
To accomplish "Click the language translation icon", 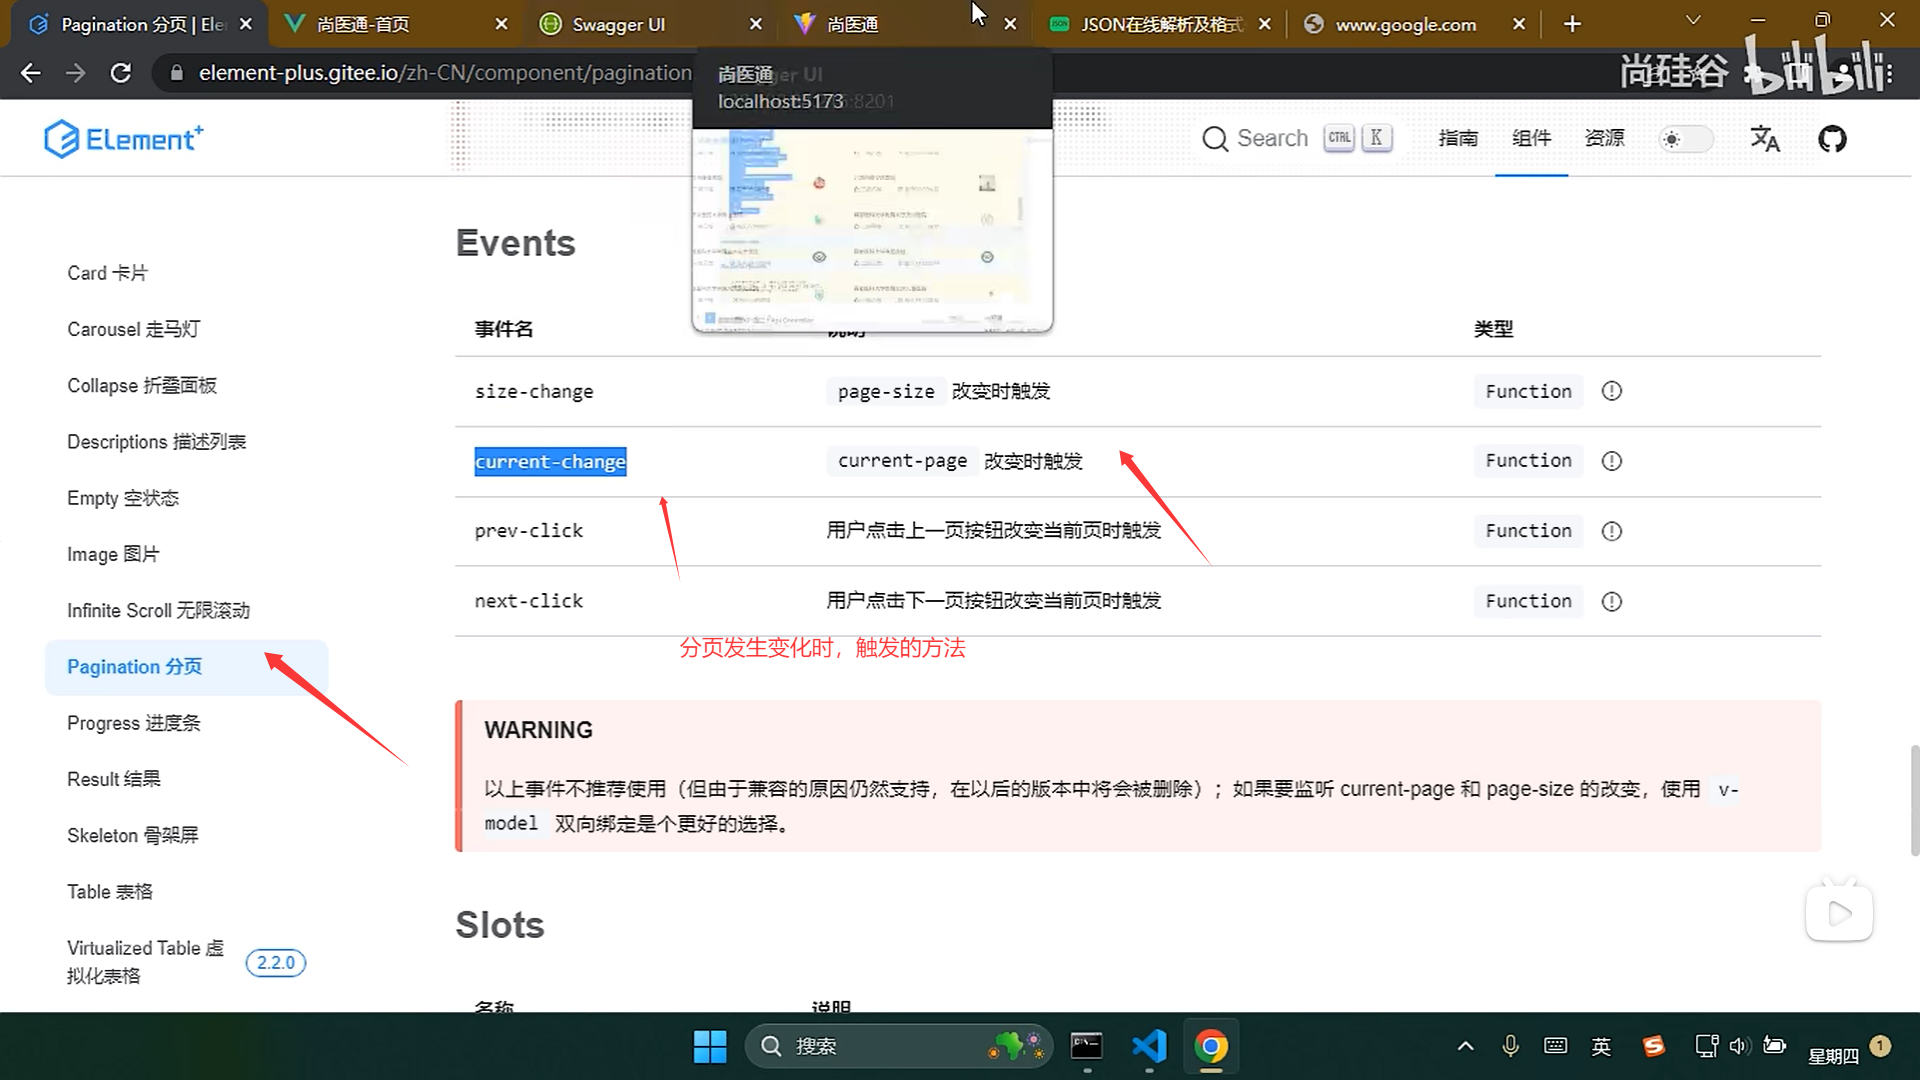I will tap(1764, 139).
